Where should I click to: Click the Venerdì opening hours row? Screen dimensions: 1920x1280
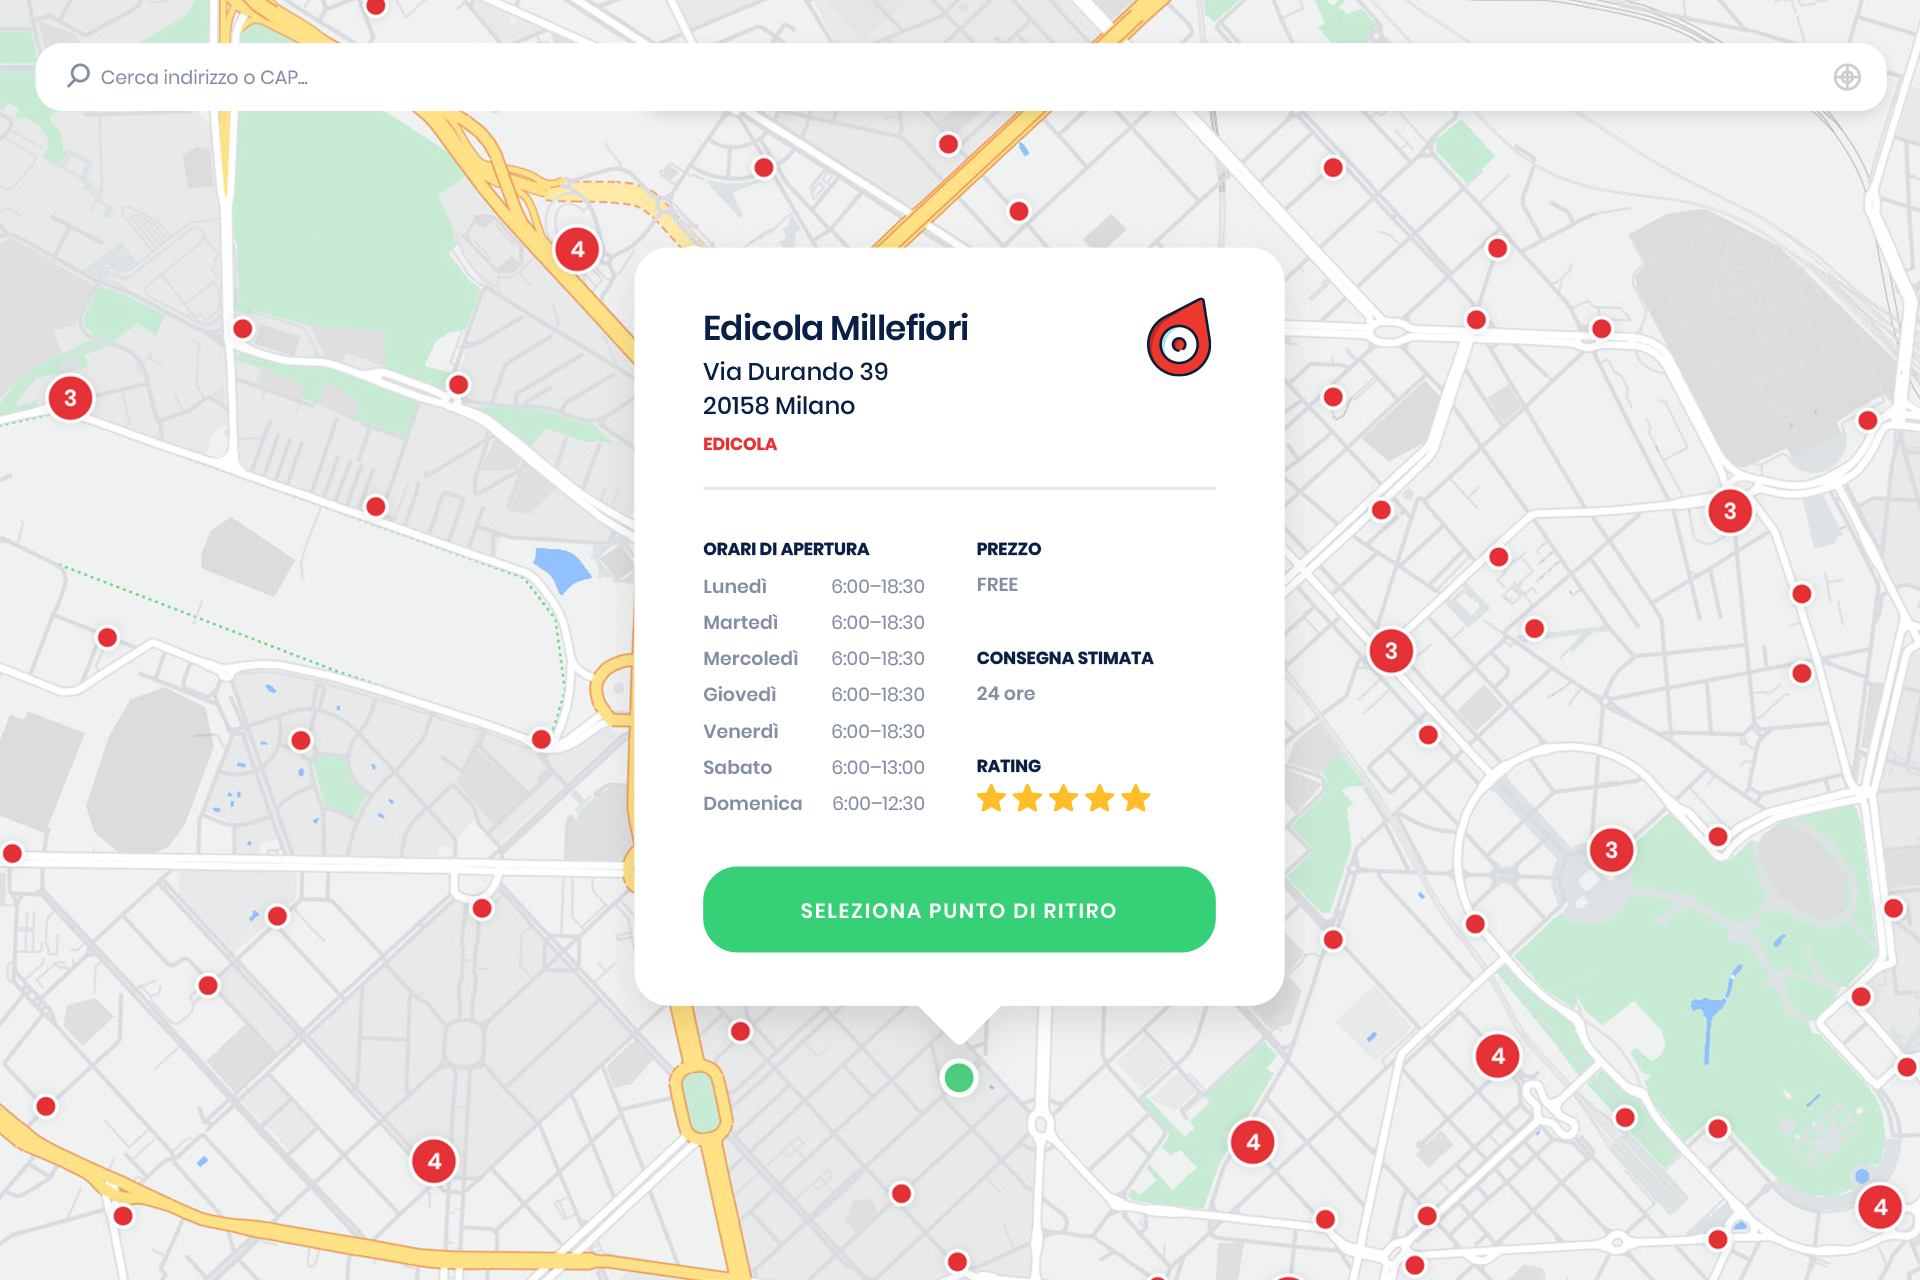(x=813, y=731)
